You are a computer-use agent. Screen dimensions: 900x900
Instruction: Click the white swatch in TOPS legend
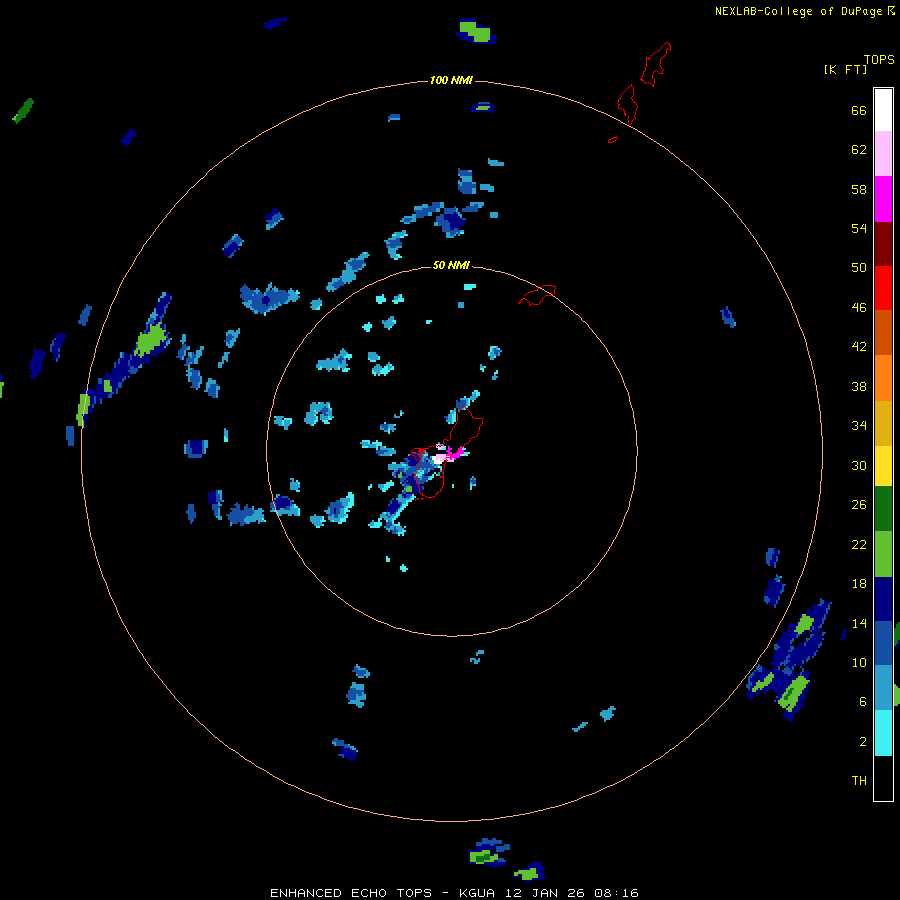coord(883,110)
